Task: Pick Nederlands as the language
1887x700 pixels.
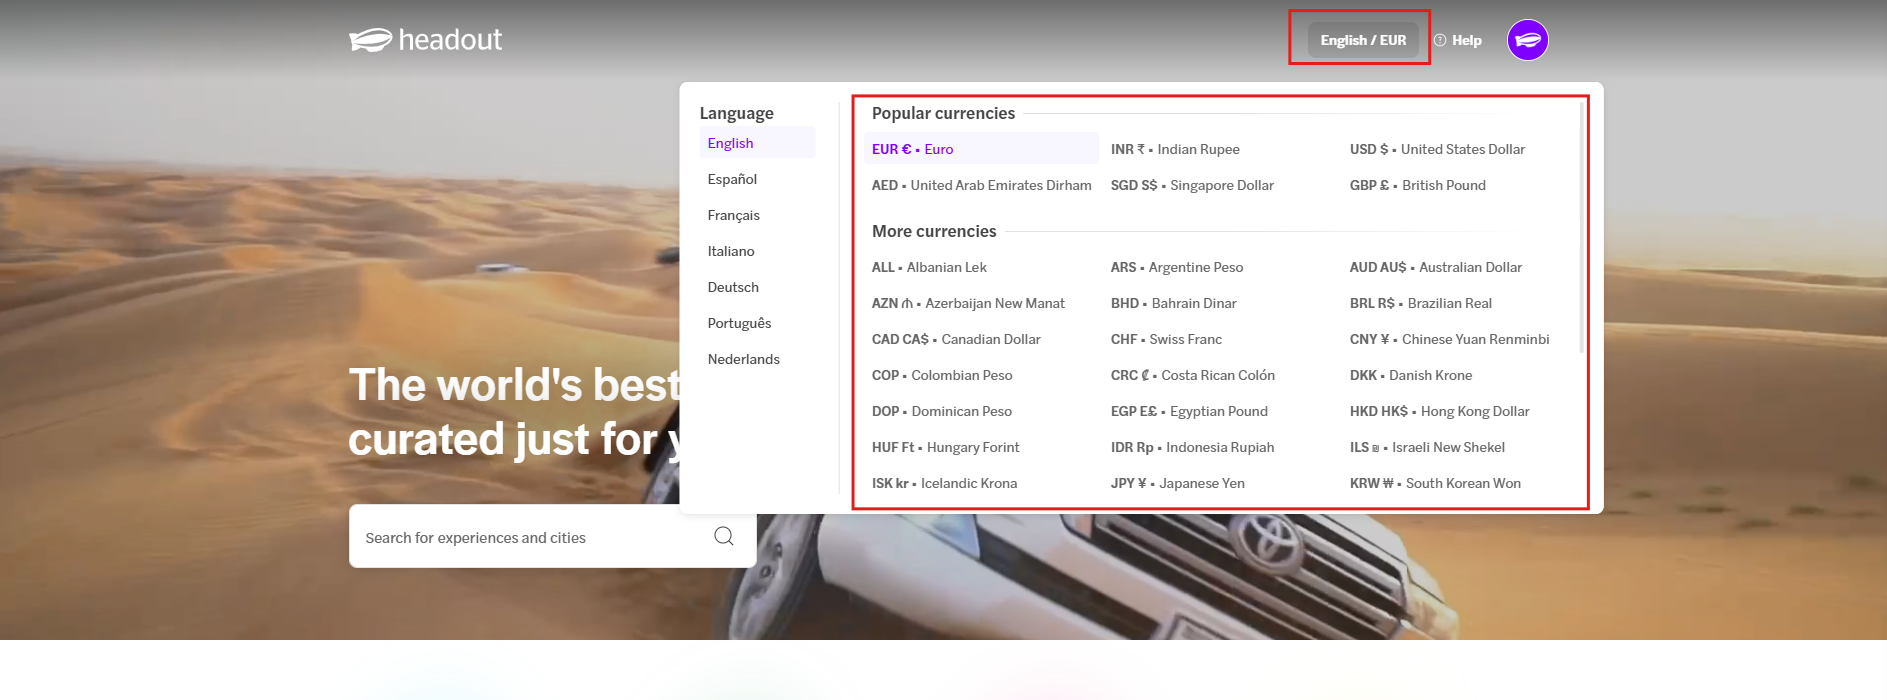Action: 744,359
